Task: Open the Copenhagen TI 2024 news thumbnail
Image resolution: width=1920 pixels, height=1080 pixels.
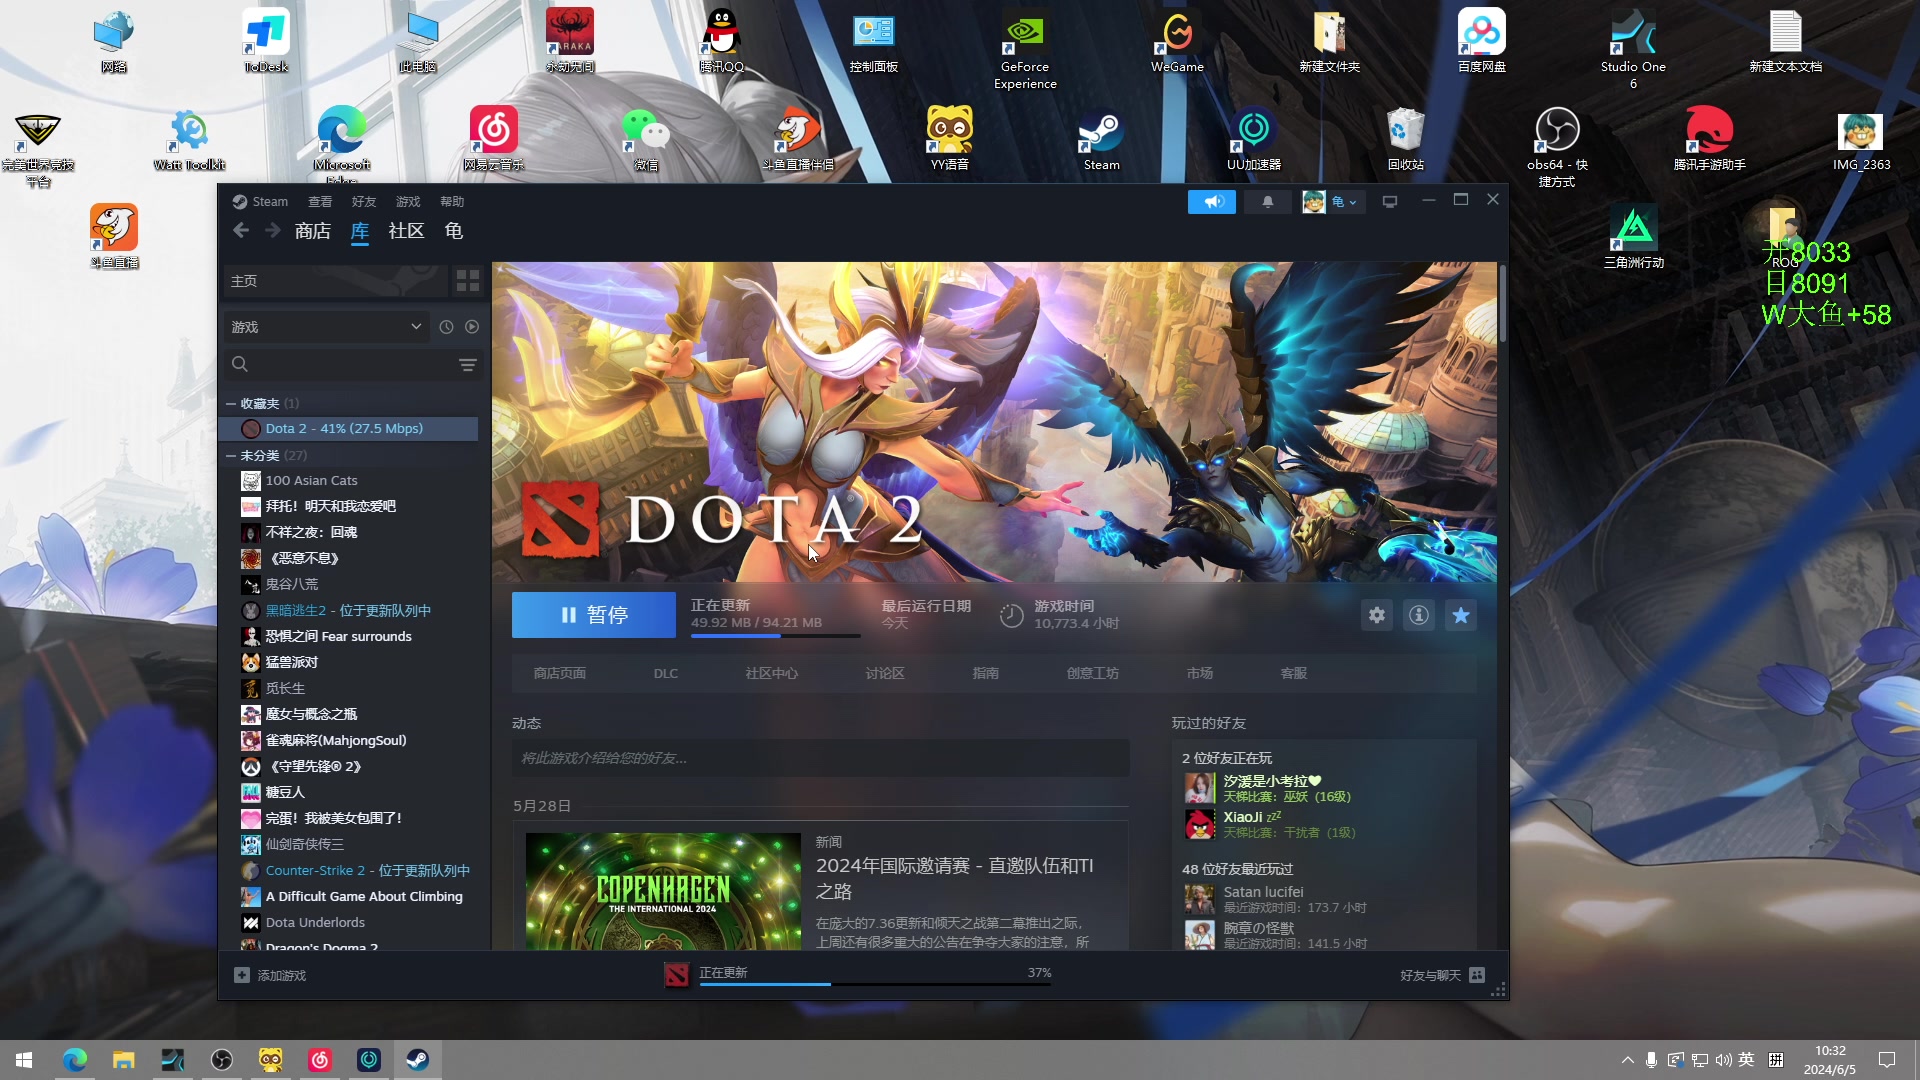Action: point(663,891)
